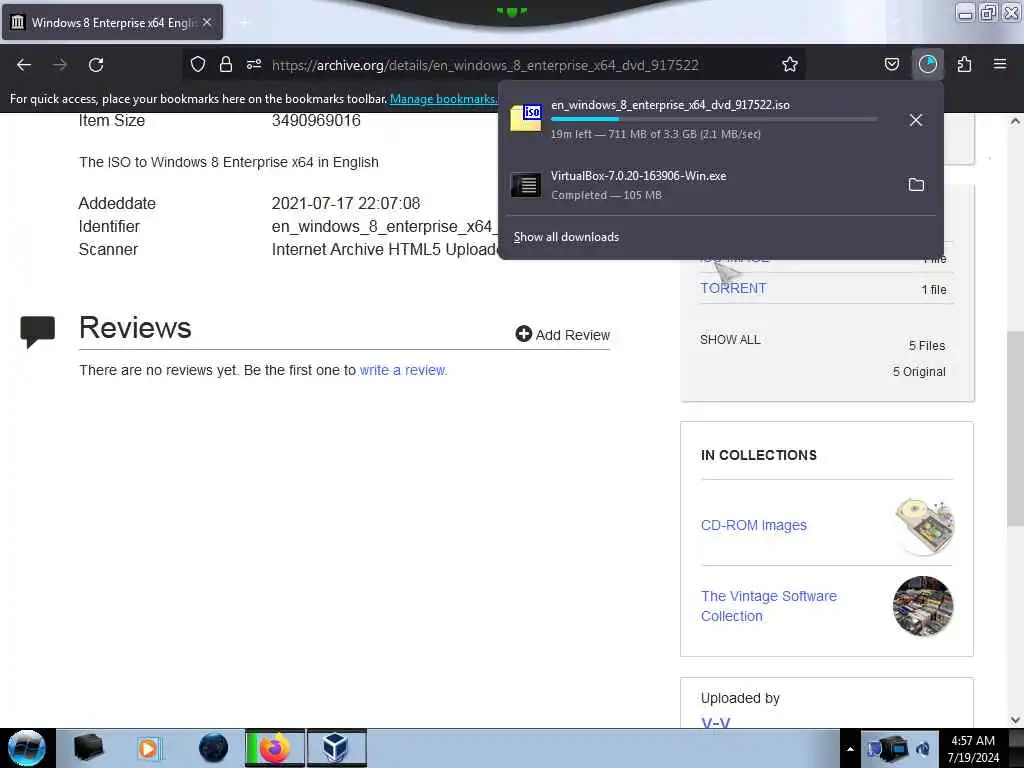
Task: Click the page vertical scrollbar thumb
Action: click(1014, 428)
